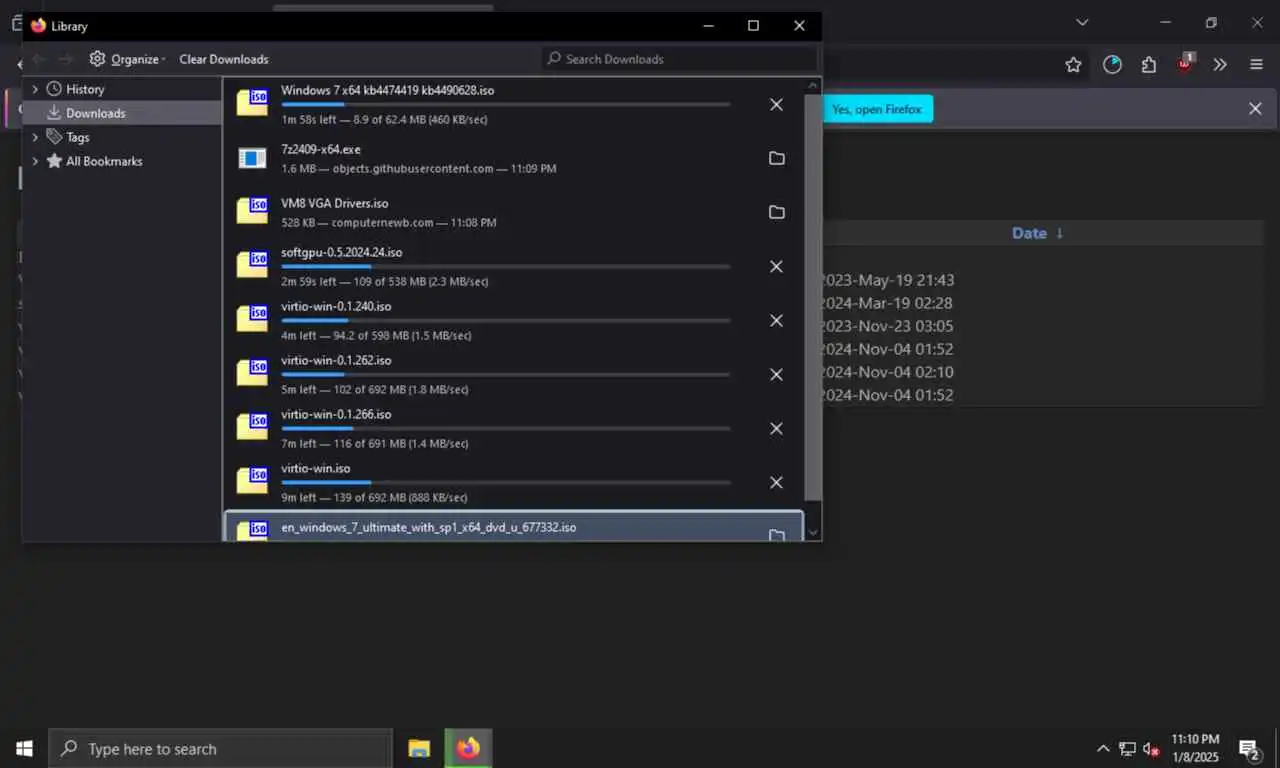Open the Firefox downloads progress icon
1280x768 pixels.
coord(1112,65)
